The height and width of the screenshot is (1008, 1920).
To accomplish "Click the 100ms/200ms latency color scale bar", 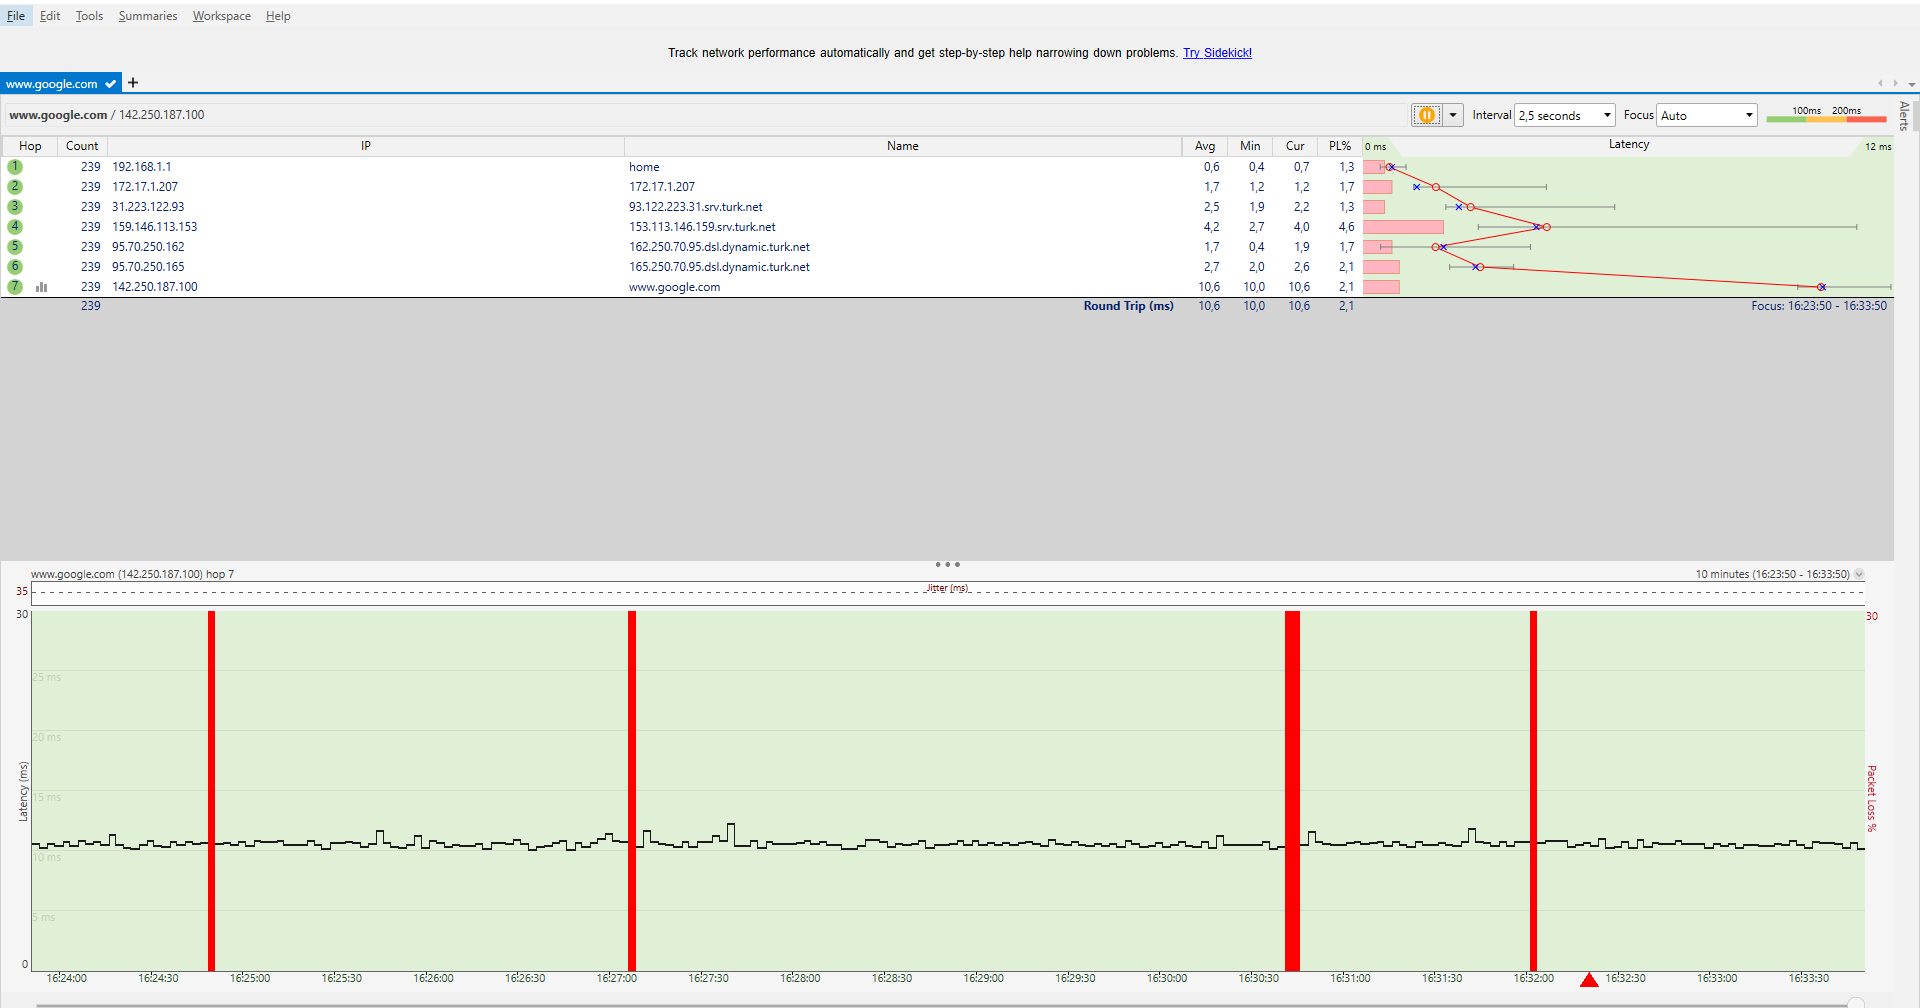I will point(1825,119).
